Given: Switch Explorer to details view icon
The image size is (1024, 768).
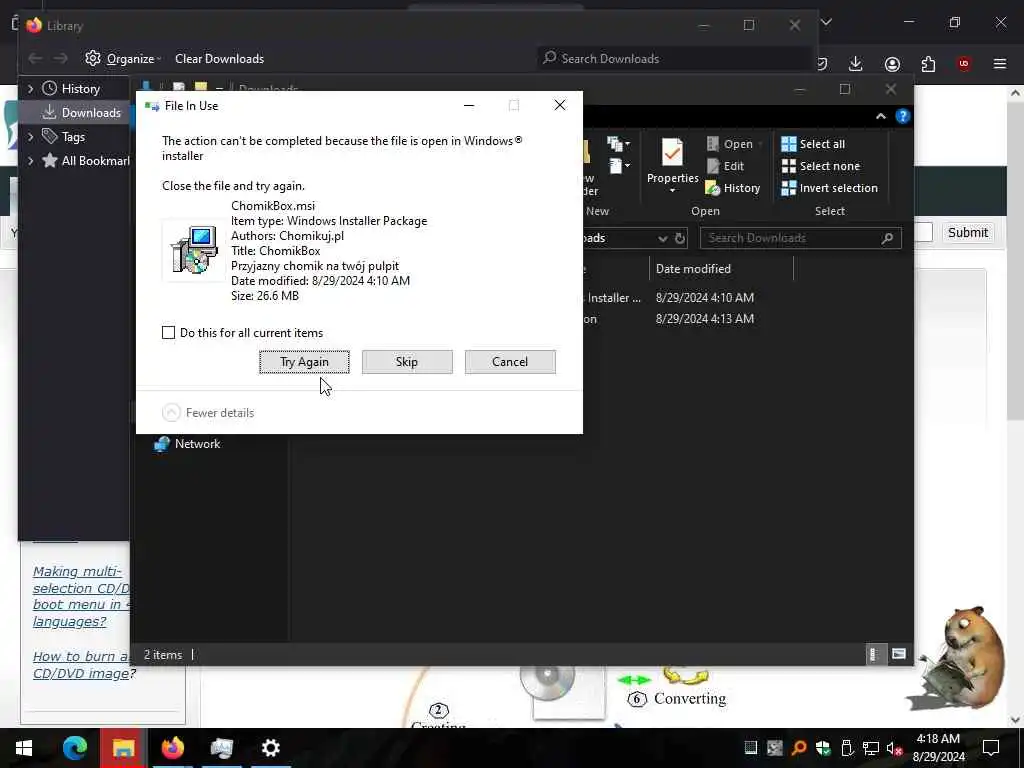Looking at the screenshot, I should [x=874, y=654].
